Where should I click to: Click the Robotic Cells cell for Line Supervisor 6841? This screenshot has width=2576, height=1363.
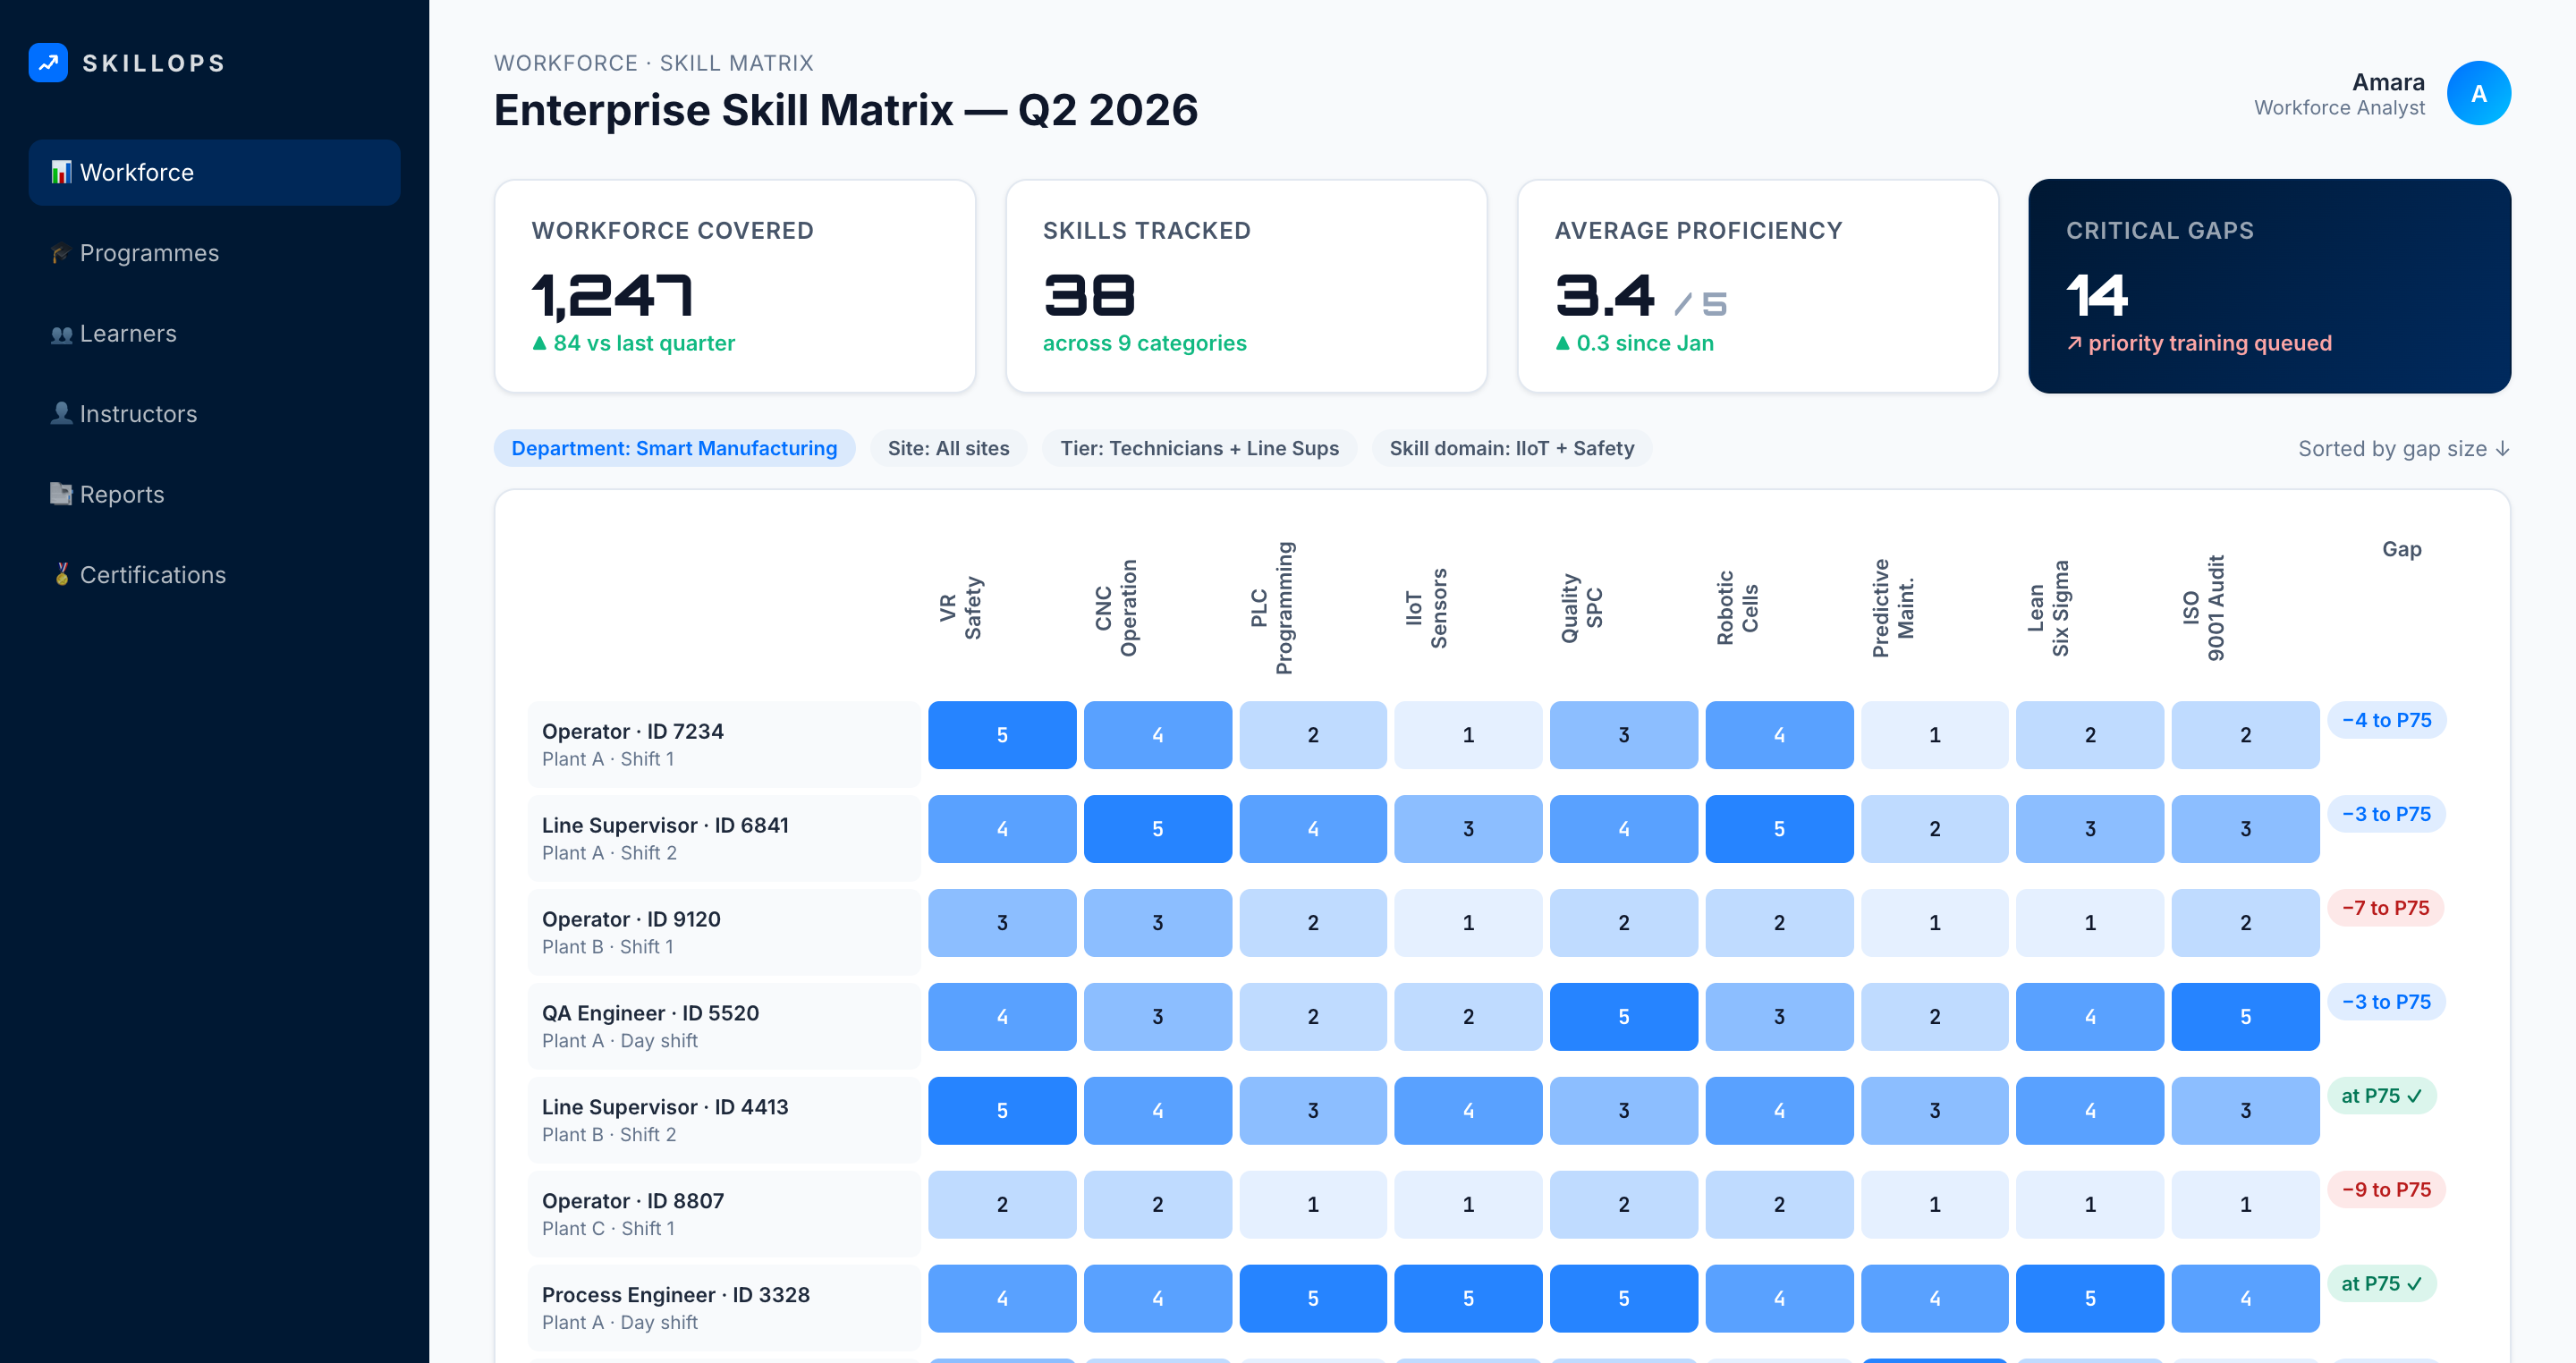point(1779,829)
